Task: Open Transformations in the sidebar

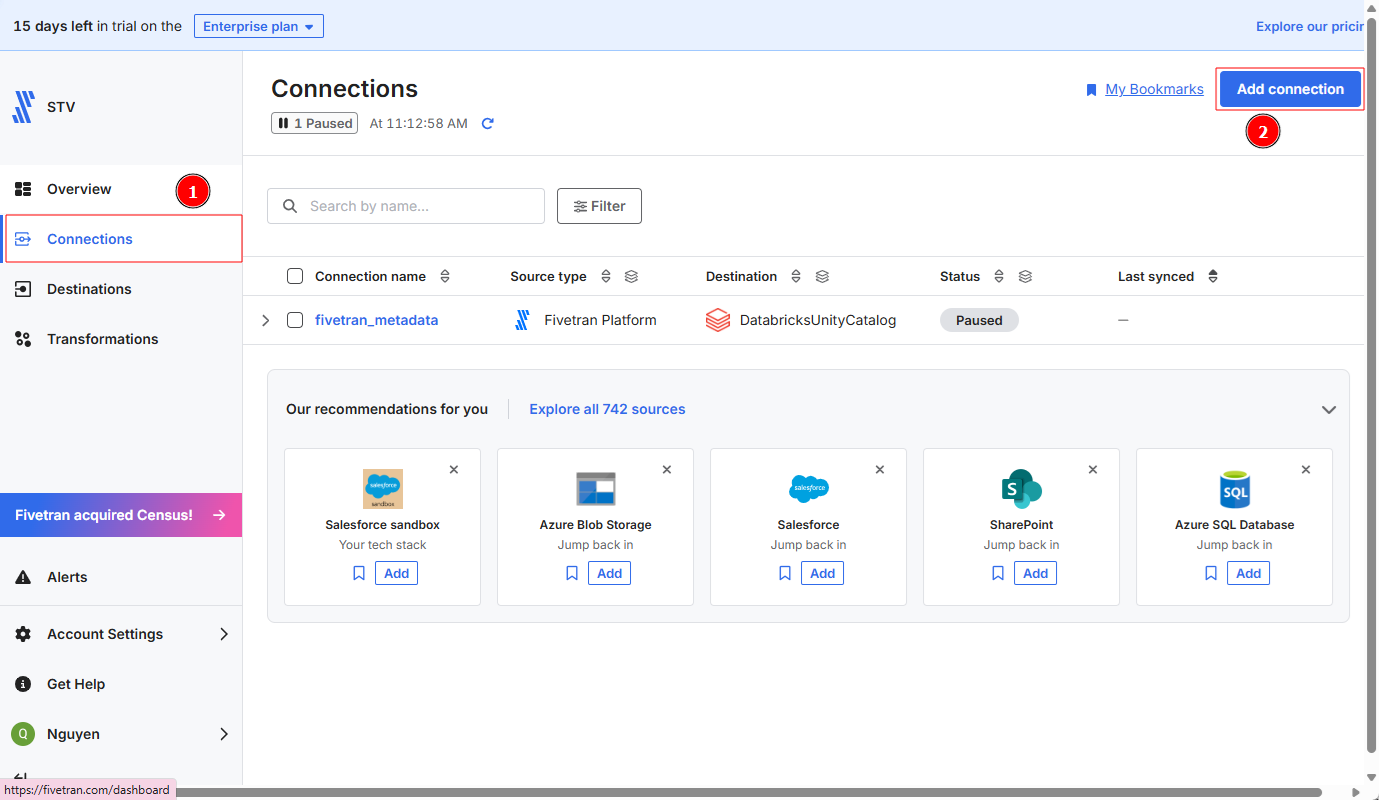Action: tap(102, 339)
